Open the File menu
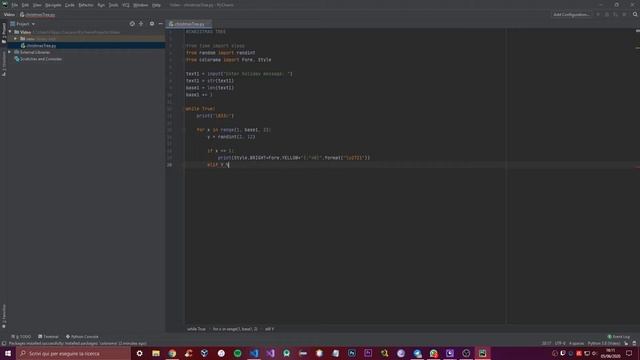This screenshot has height=360, width=640. [15, 5]
